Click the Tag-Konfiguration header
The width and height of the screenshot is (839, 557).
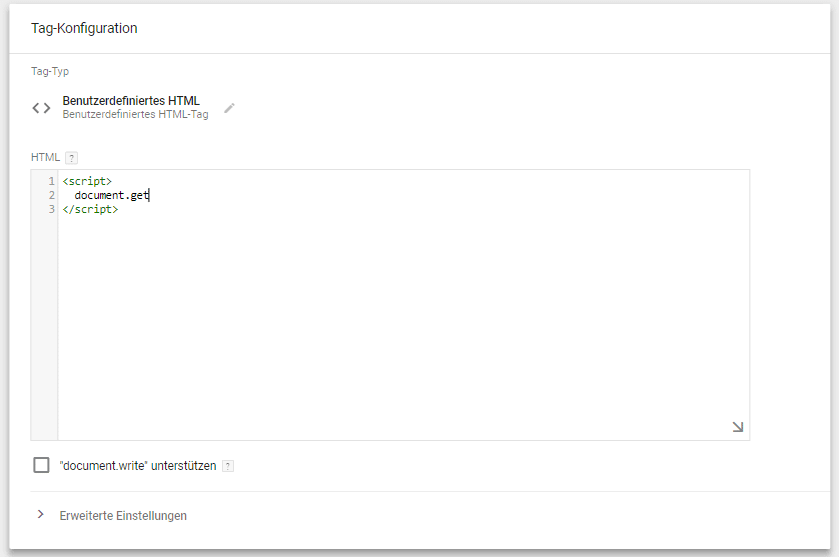click(x=84, y=28)
